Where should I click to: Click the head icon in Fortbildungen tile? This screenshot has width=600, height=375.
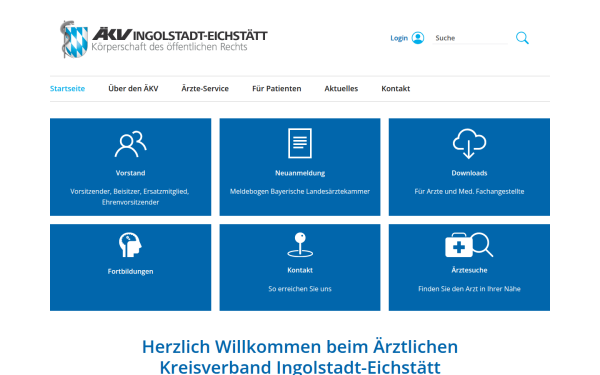[130, 245]
